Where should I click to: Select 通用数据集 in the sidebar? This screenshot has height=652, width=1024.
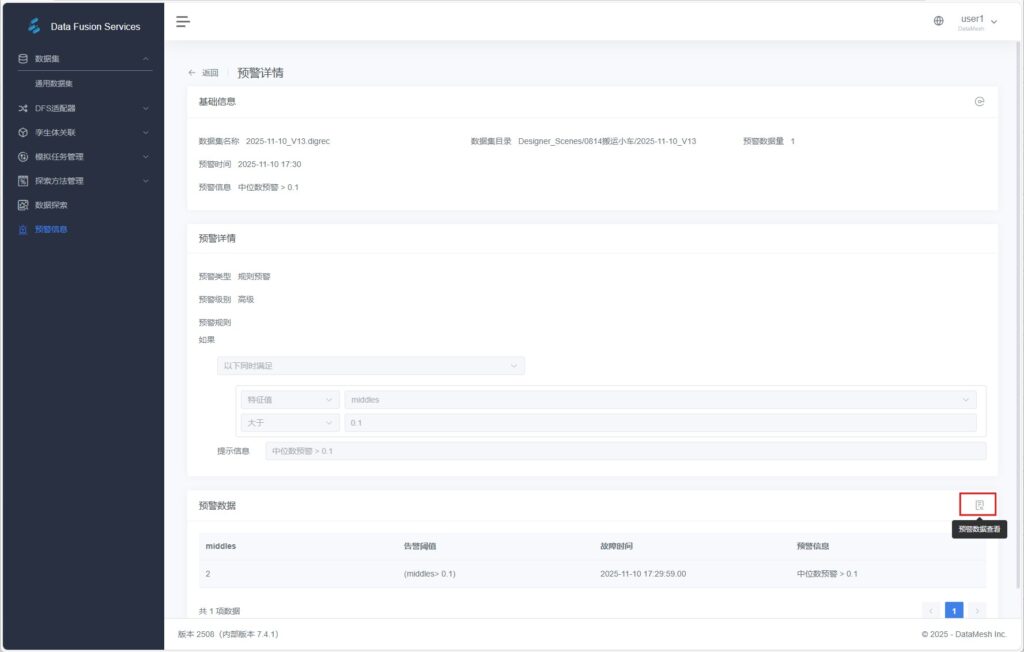coord(54,84)
